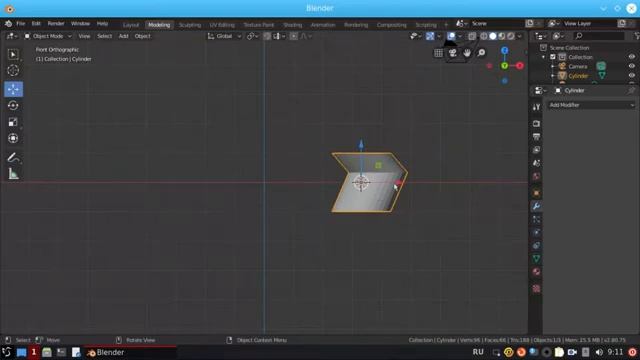Select the Cursor tool in toolbar
The image size is (640, 360).
coord(13,71)
